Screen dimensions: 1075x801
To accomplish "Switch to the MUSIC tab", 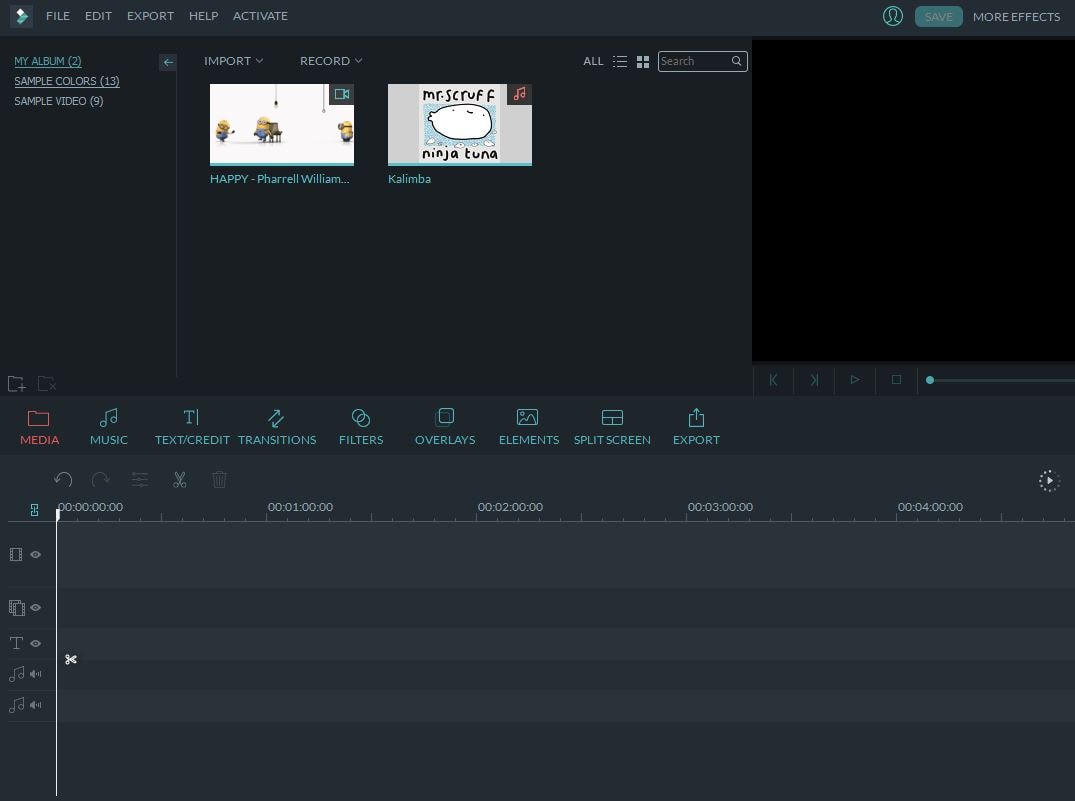I will pyautogui.click(x=108, y=427).
